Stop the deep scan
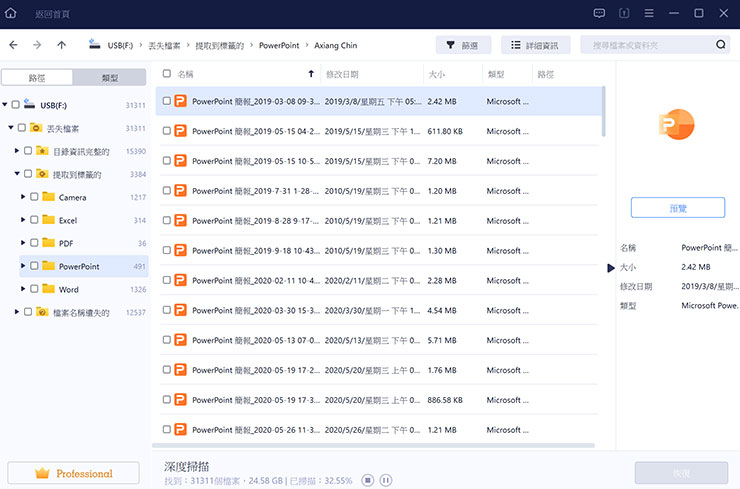The height and width of the screenshot is (489, 740). (368, 481)
